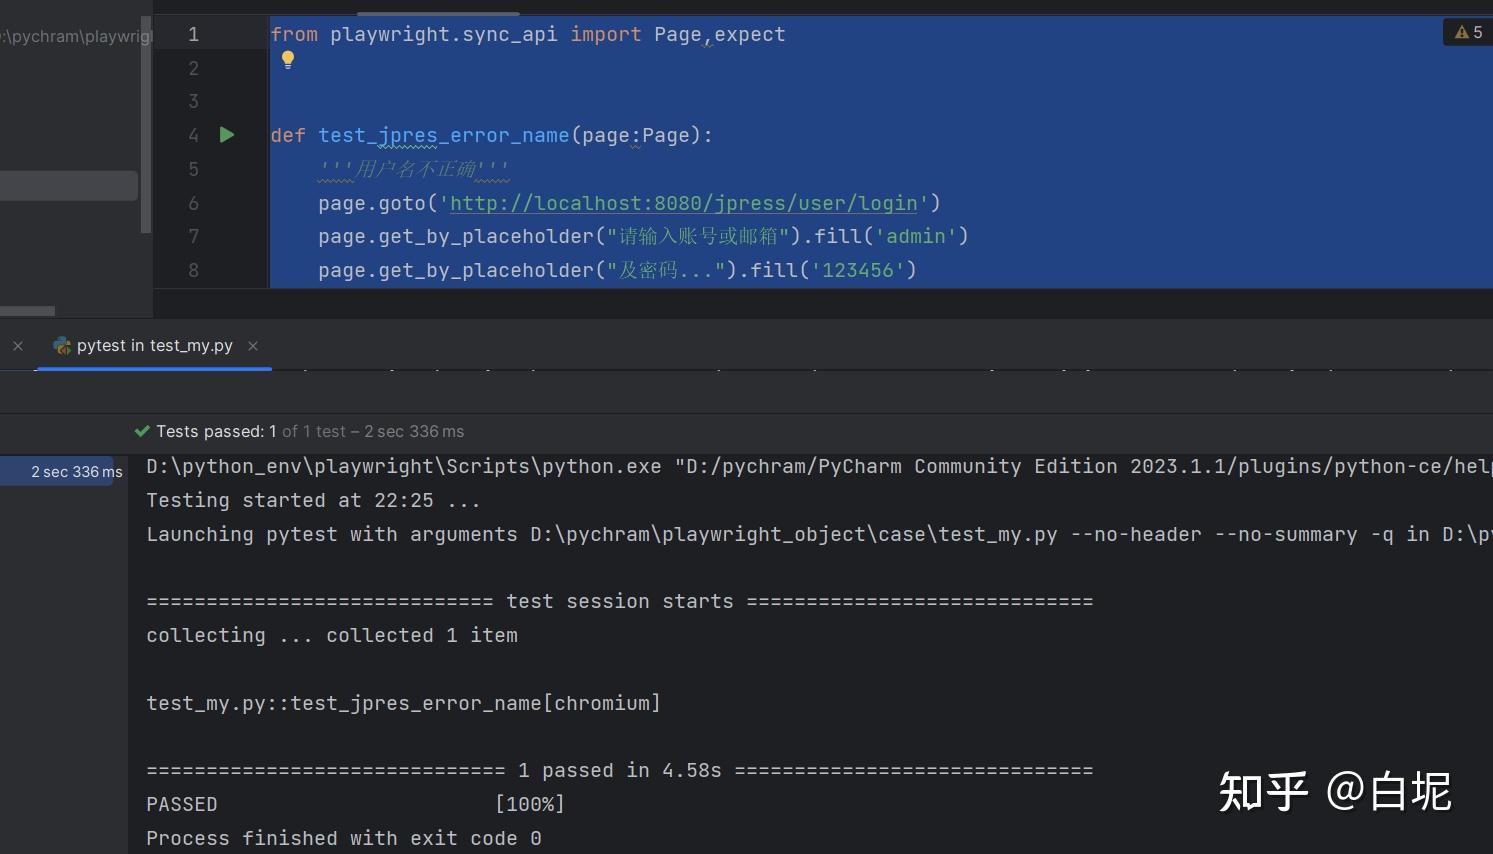
Task: Close the pytest in test_my.py tab
Action: coord(253,346)
